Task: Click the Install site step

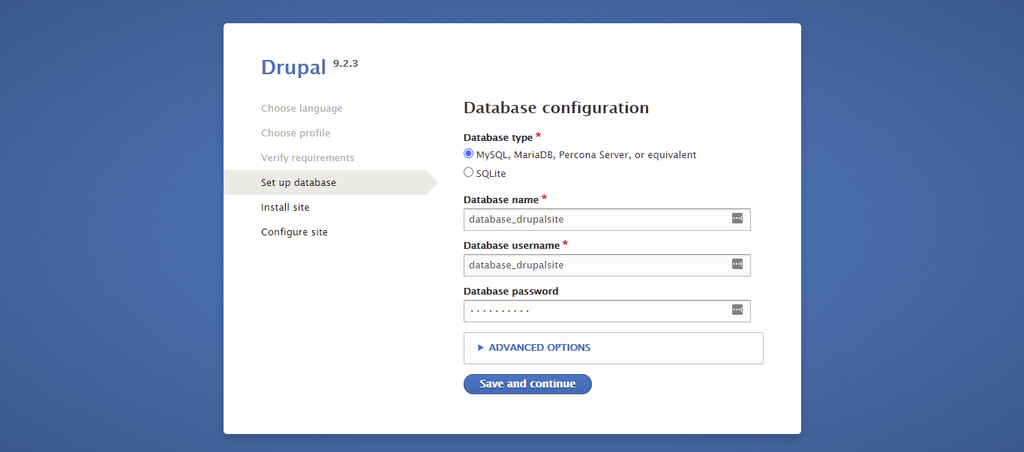Action: [x=285, y=207]
